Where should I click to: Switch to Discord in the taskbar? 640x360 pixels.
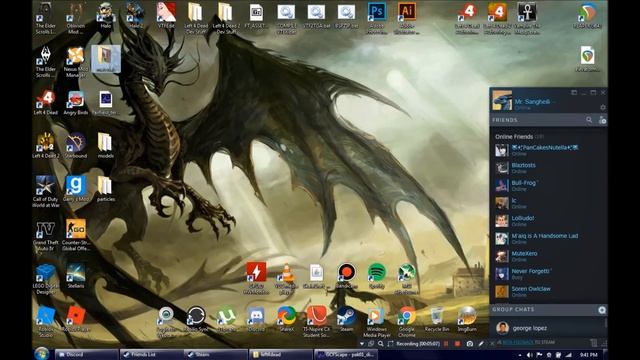(86, 354)
